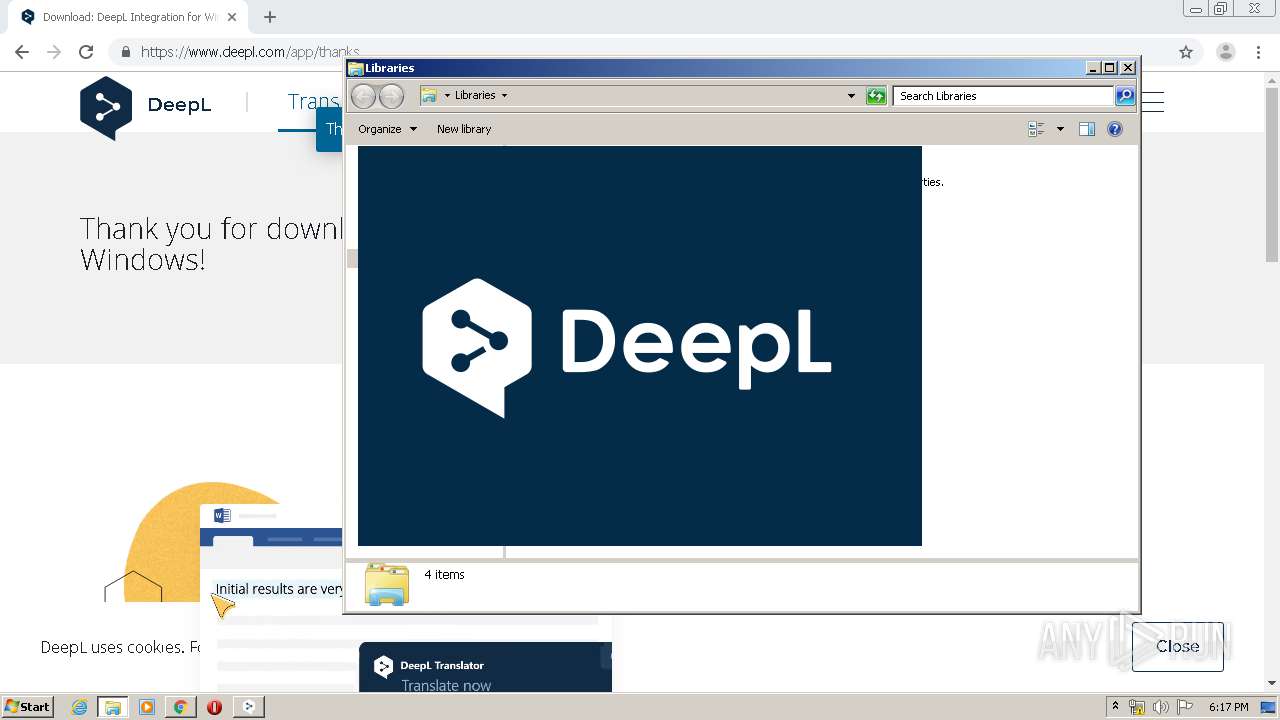Select the DeepL Integration tab in Chrome

128,17
